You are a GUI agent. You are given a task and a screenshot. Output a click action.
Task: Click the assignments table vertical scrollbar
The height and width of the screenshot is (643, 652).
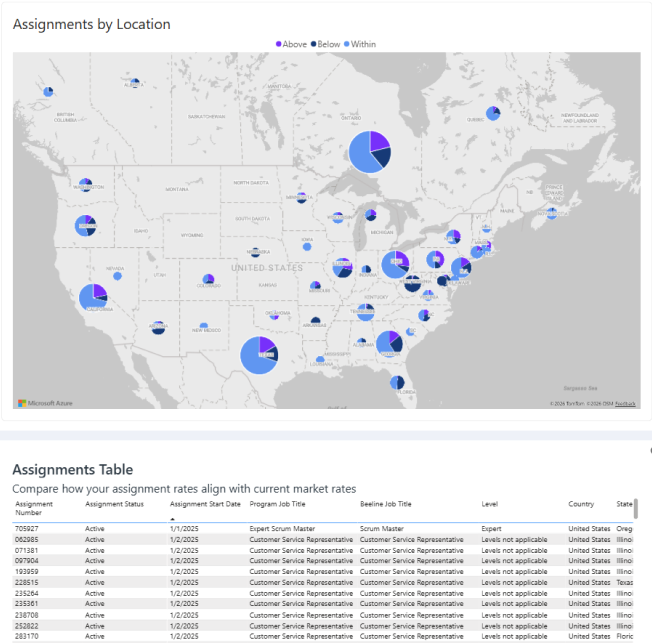click(636, 509)
